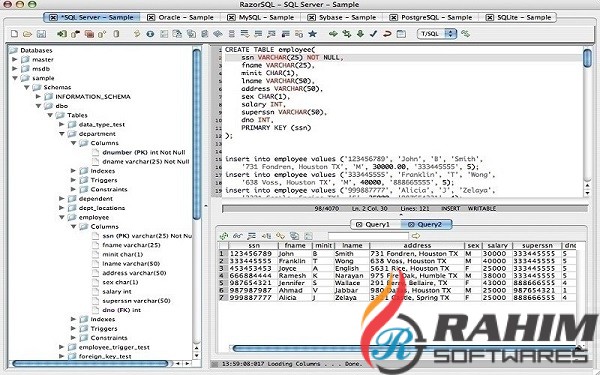Screen dimensions: 600x375
Task: Click the black checkmark commit icon
Action: (x=373, y=34)
